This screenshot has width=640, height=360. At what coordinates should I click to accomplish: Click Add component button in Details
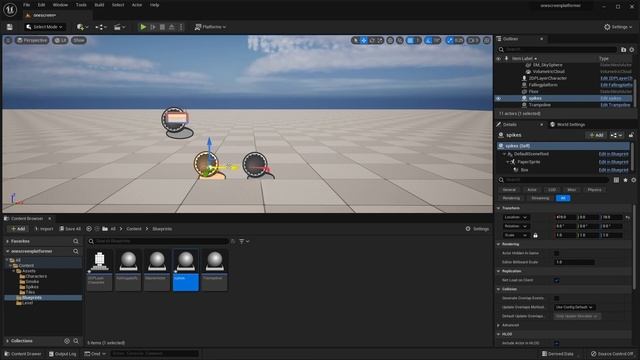[596, 135]
